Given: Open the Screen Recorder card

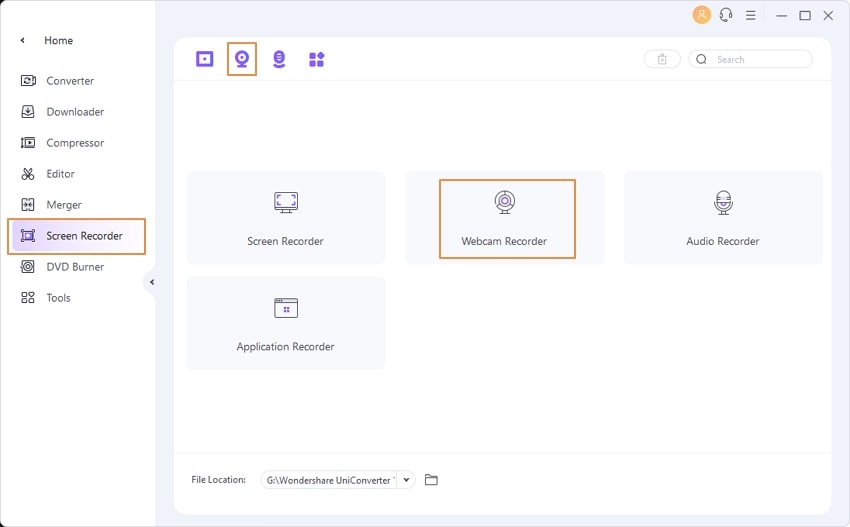Looking at the screenshot, I should click(286, 217).
